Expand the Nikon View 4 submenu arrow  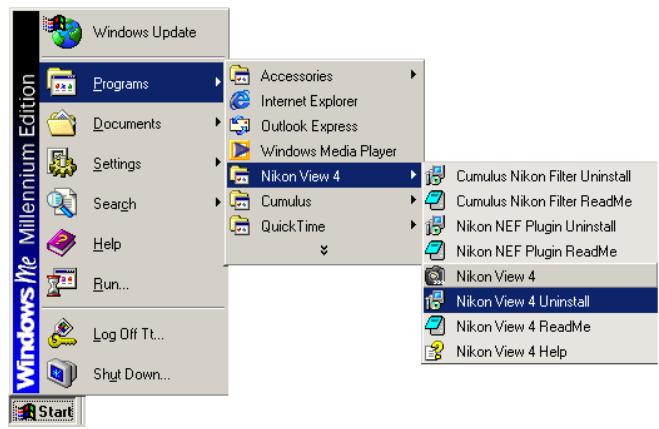coord(414,175)
